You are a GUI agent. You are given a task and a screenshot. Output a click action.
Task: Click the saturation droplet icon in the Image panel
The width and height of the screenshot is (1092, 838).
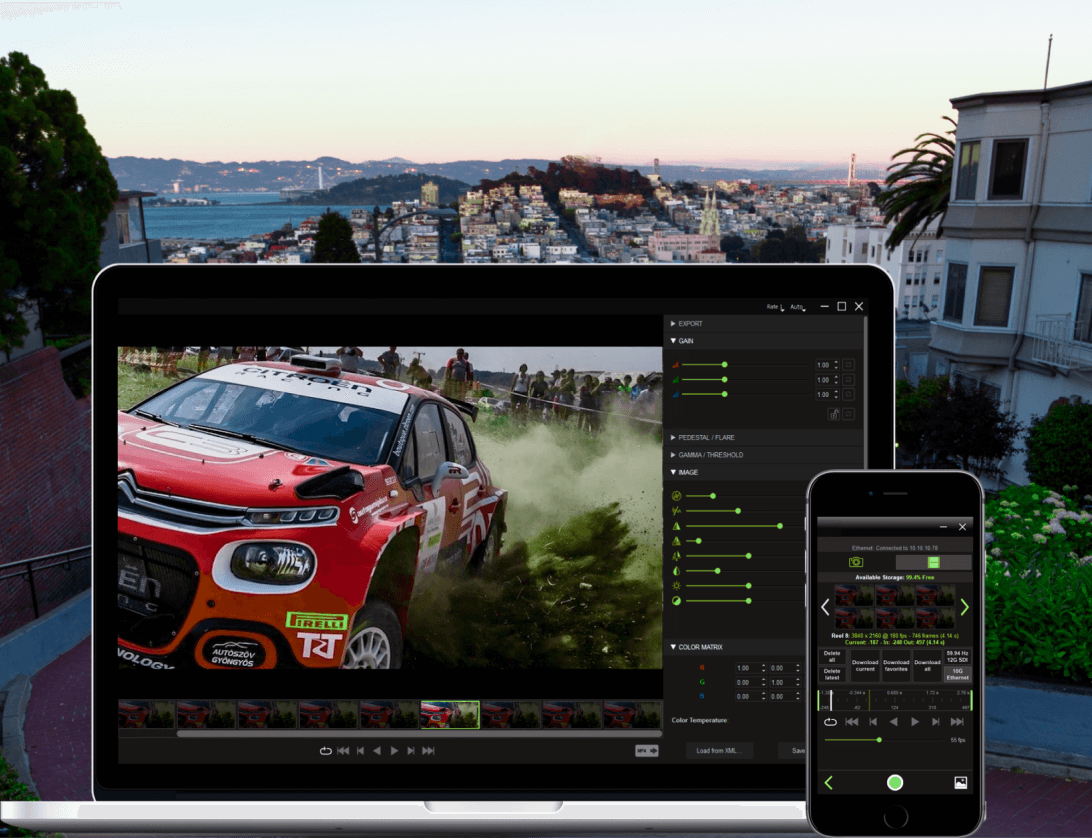click(x=675, y=570)
